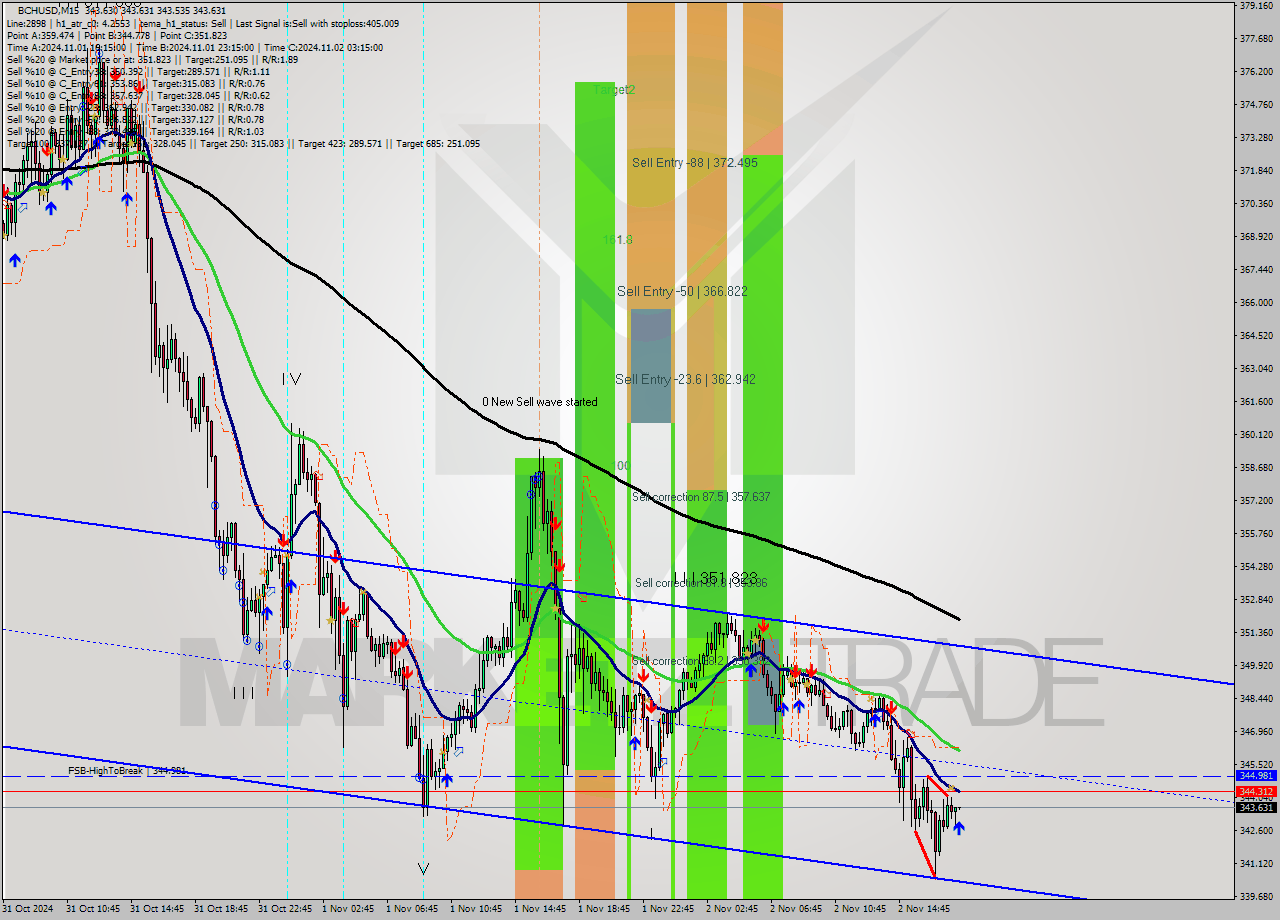Image resolution: width=1280 pixels, height=920 pixels.
Task: Click the black 343.631 current price tag
Action: point(1256,807)
